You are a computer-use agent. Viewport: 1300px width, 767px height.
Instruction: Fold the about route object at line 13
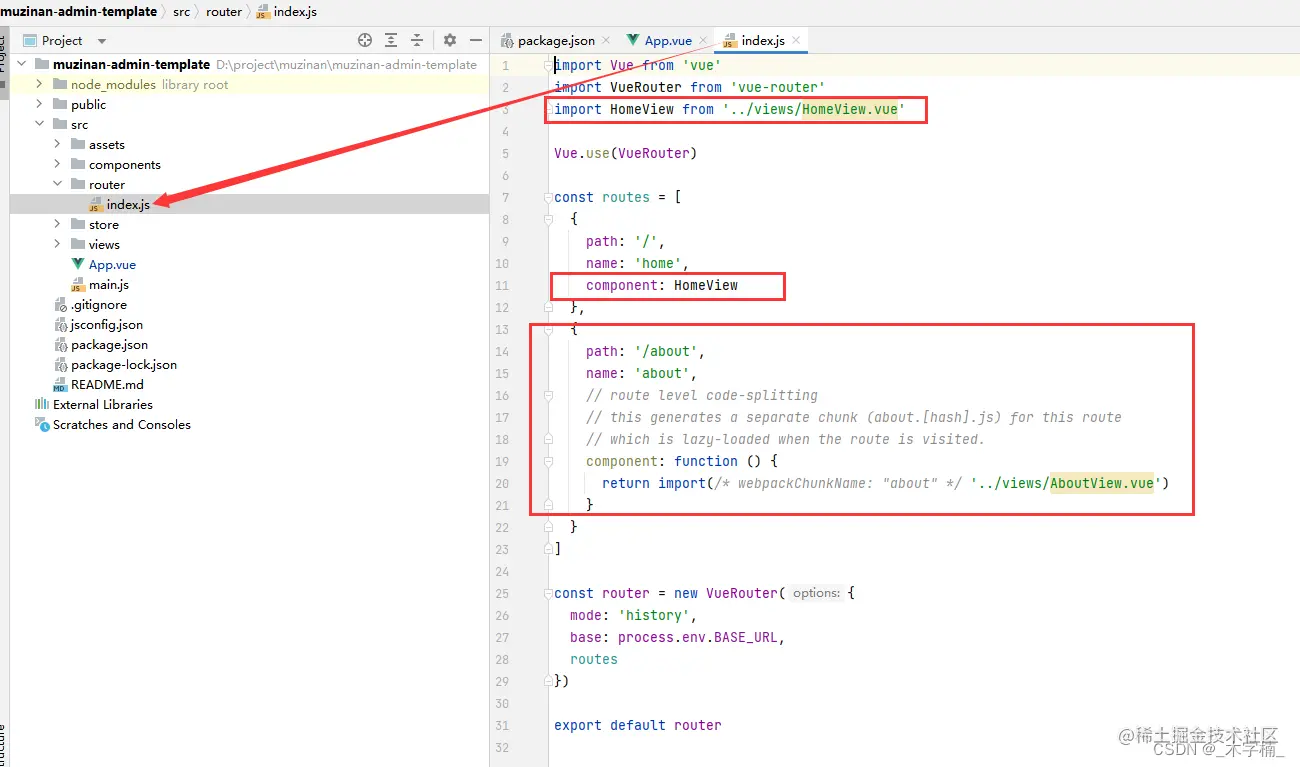pos(548,329)
